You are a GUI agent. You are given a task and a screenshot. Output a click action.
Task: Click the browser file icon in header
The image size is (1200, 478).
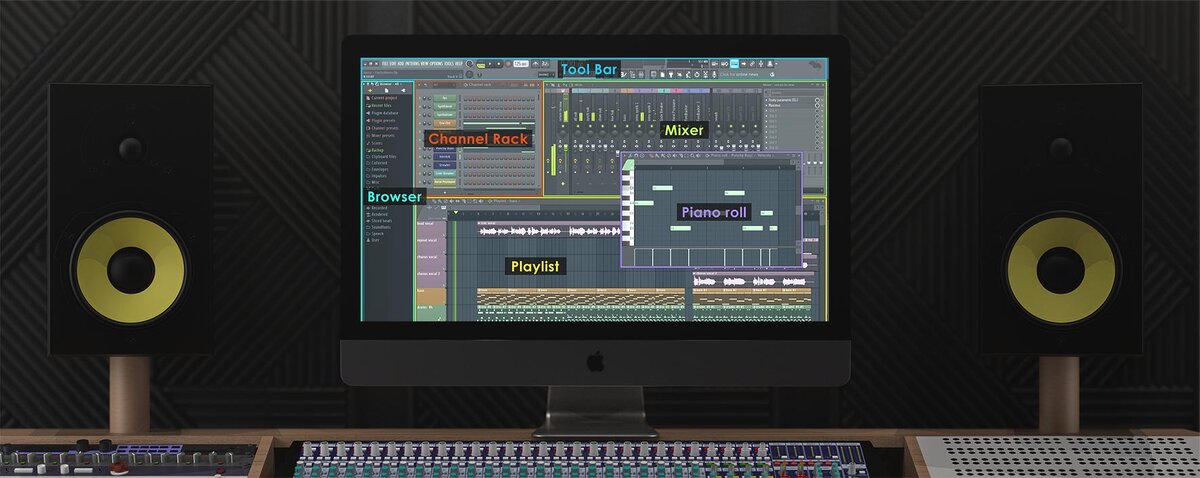click(386, 91)
